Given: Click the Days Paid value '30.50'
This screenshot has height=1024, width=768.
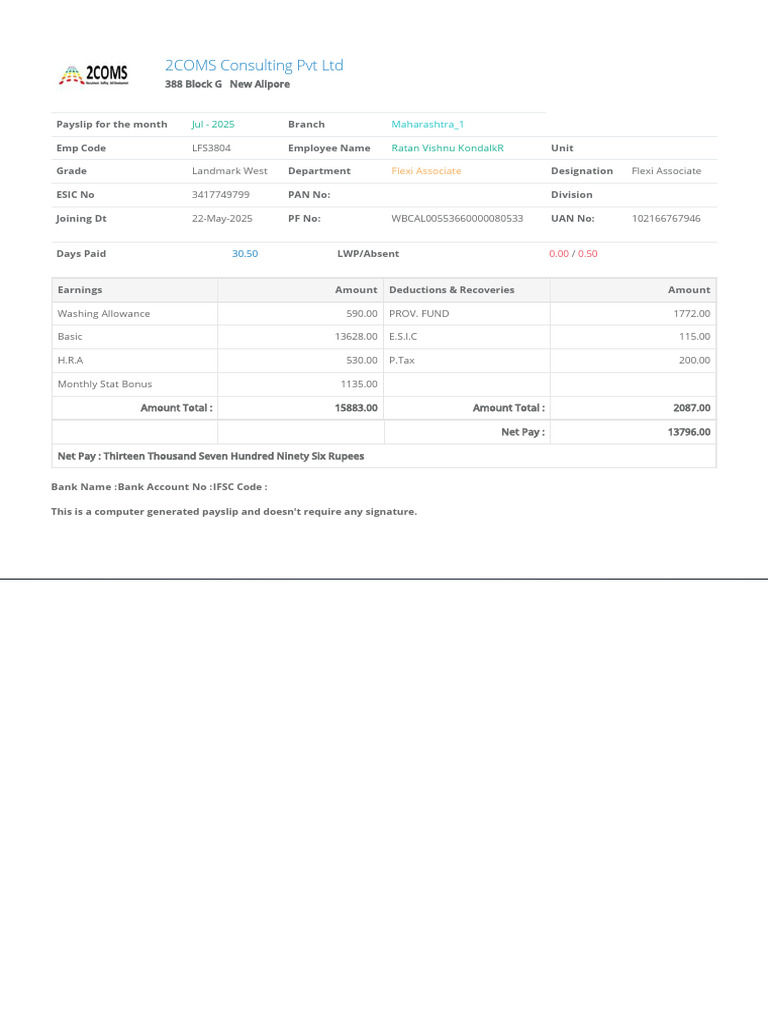Looking at the screenshot, I should click(245, 254).
